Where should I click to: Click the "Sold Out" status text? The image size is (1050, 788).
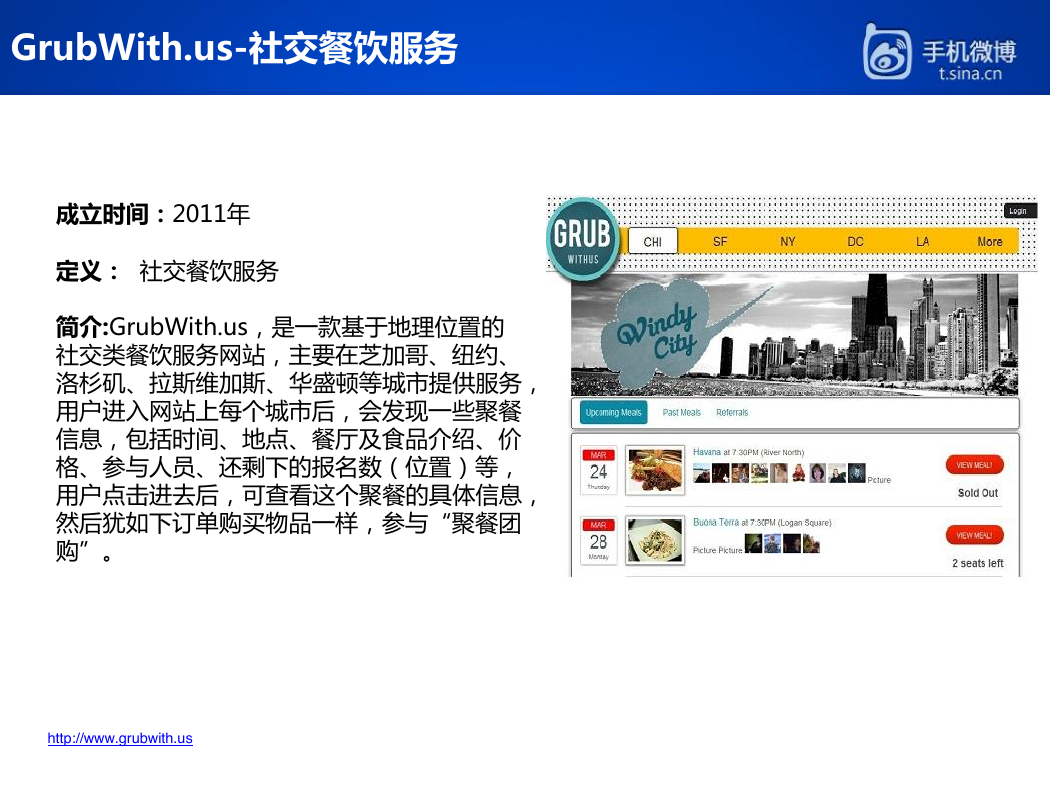click(x=978, y=493)
